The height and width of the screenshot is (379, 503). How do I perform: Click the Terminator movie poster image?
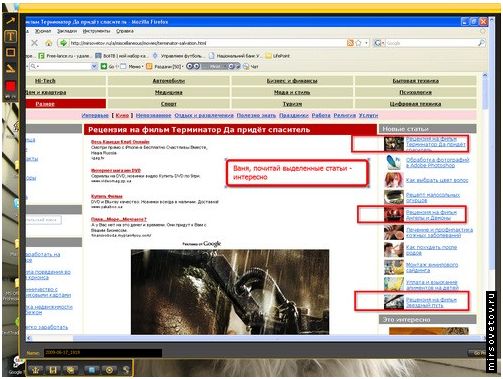click(230, 292)
